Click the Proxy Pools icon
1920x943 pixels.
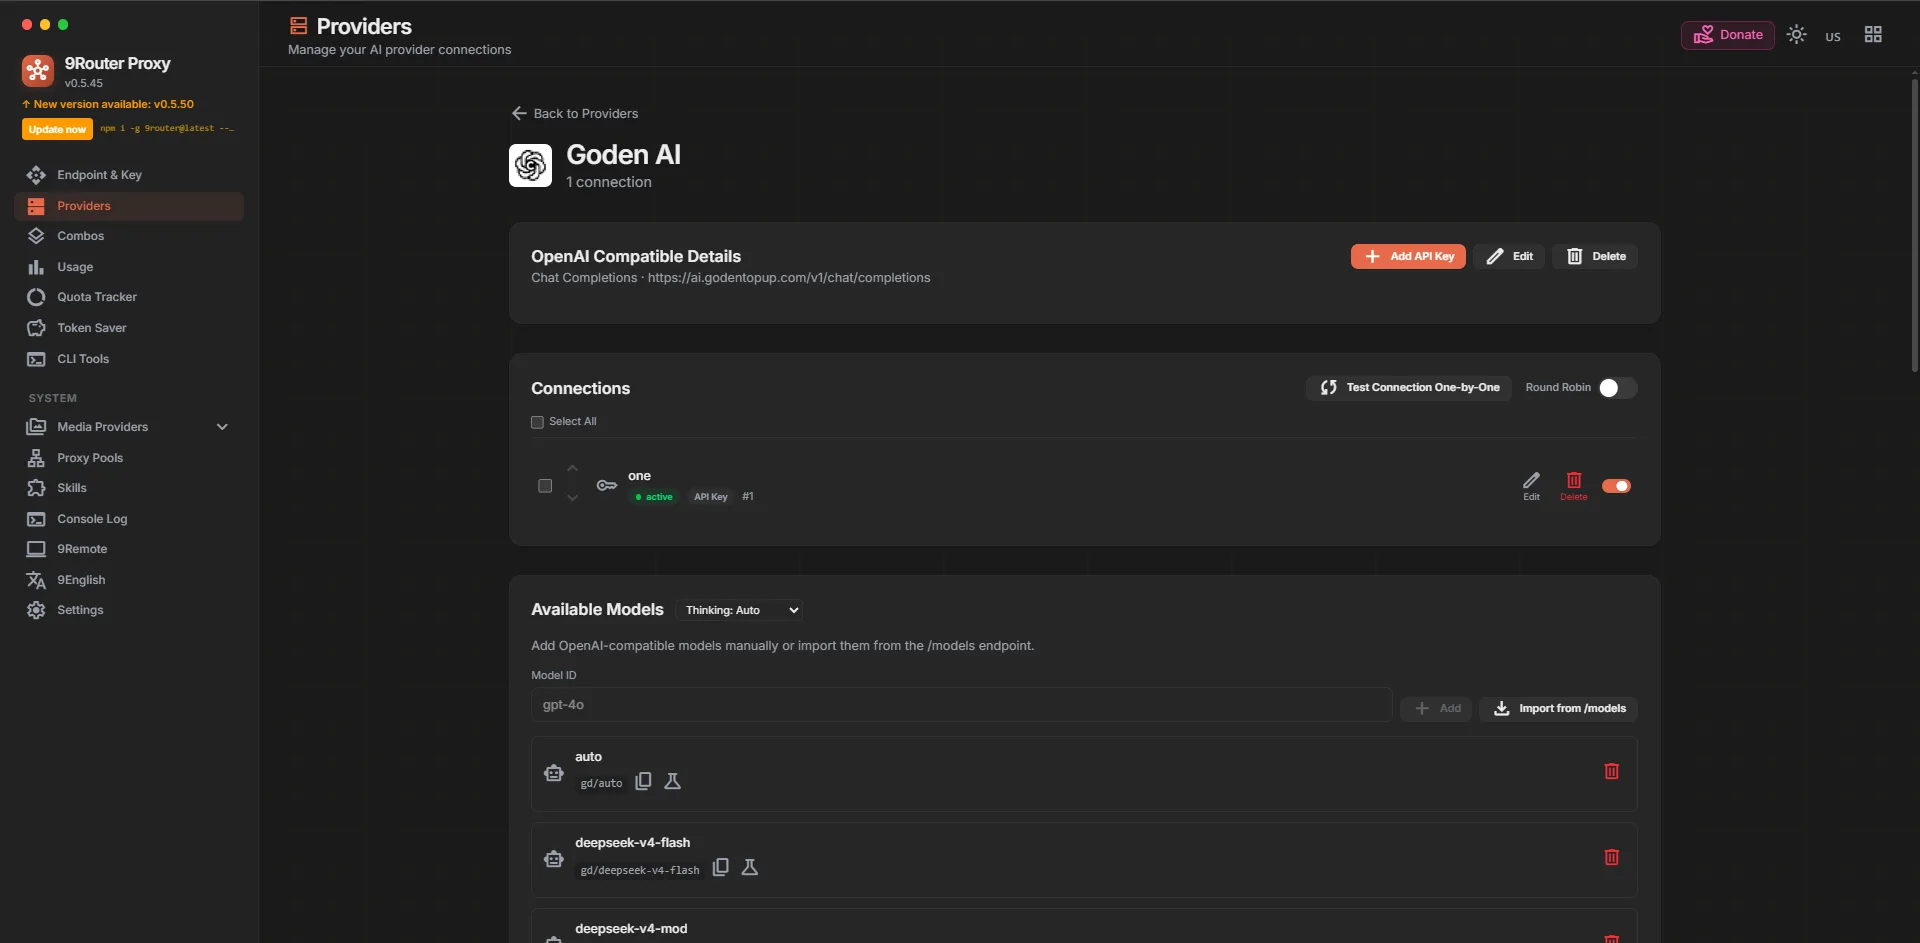36,458
